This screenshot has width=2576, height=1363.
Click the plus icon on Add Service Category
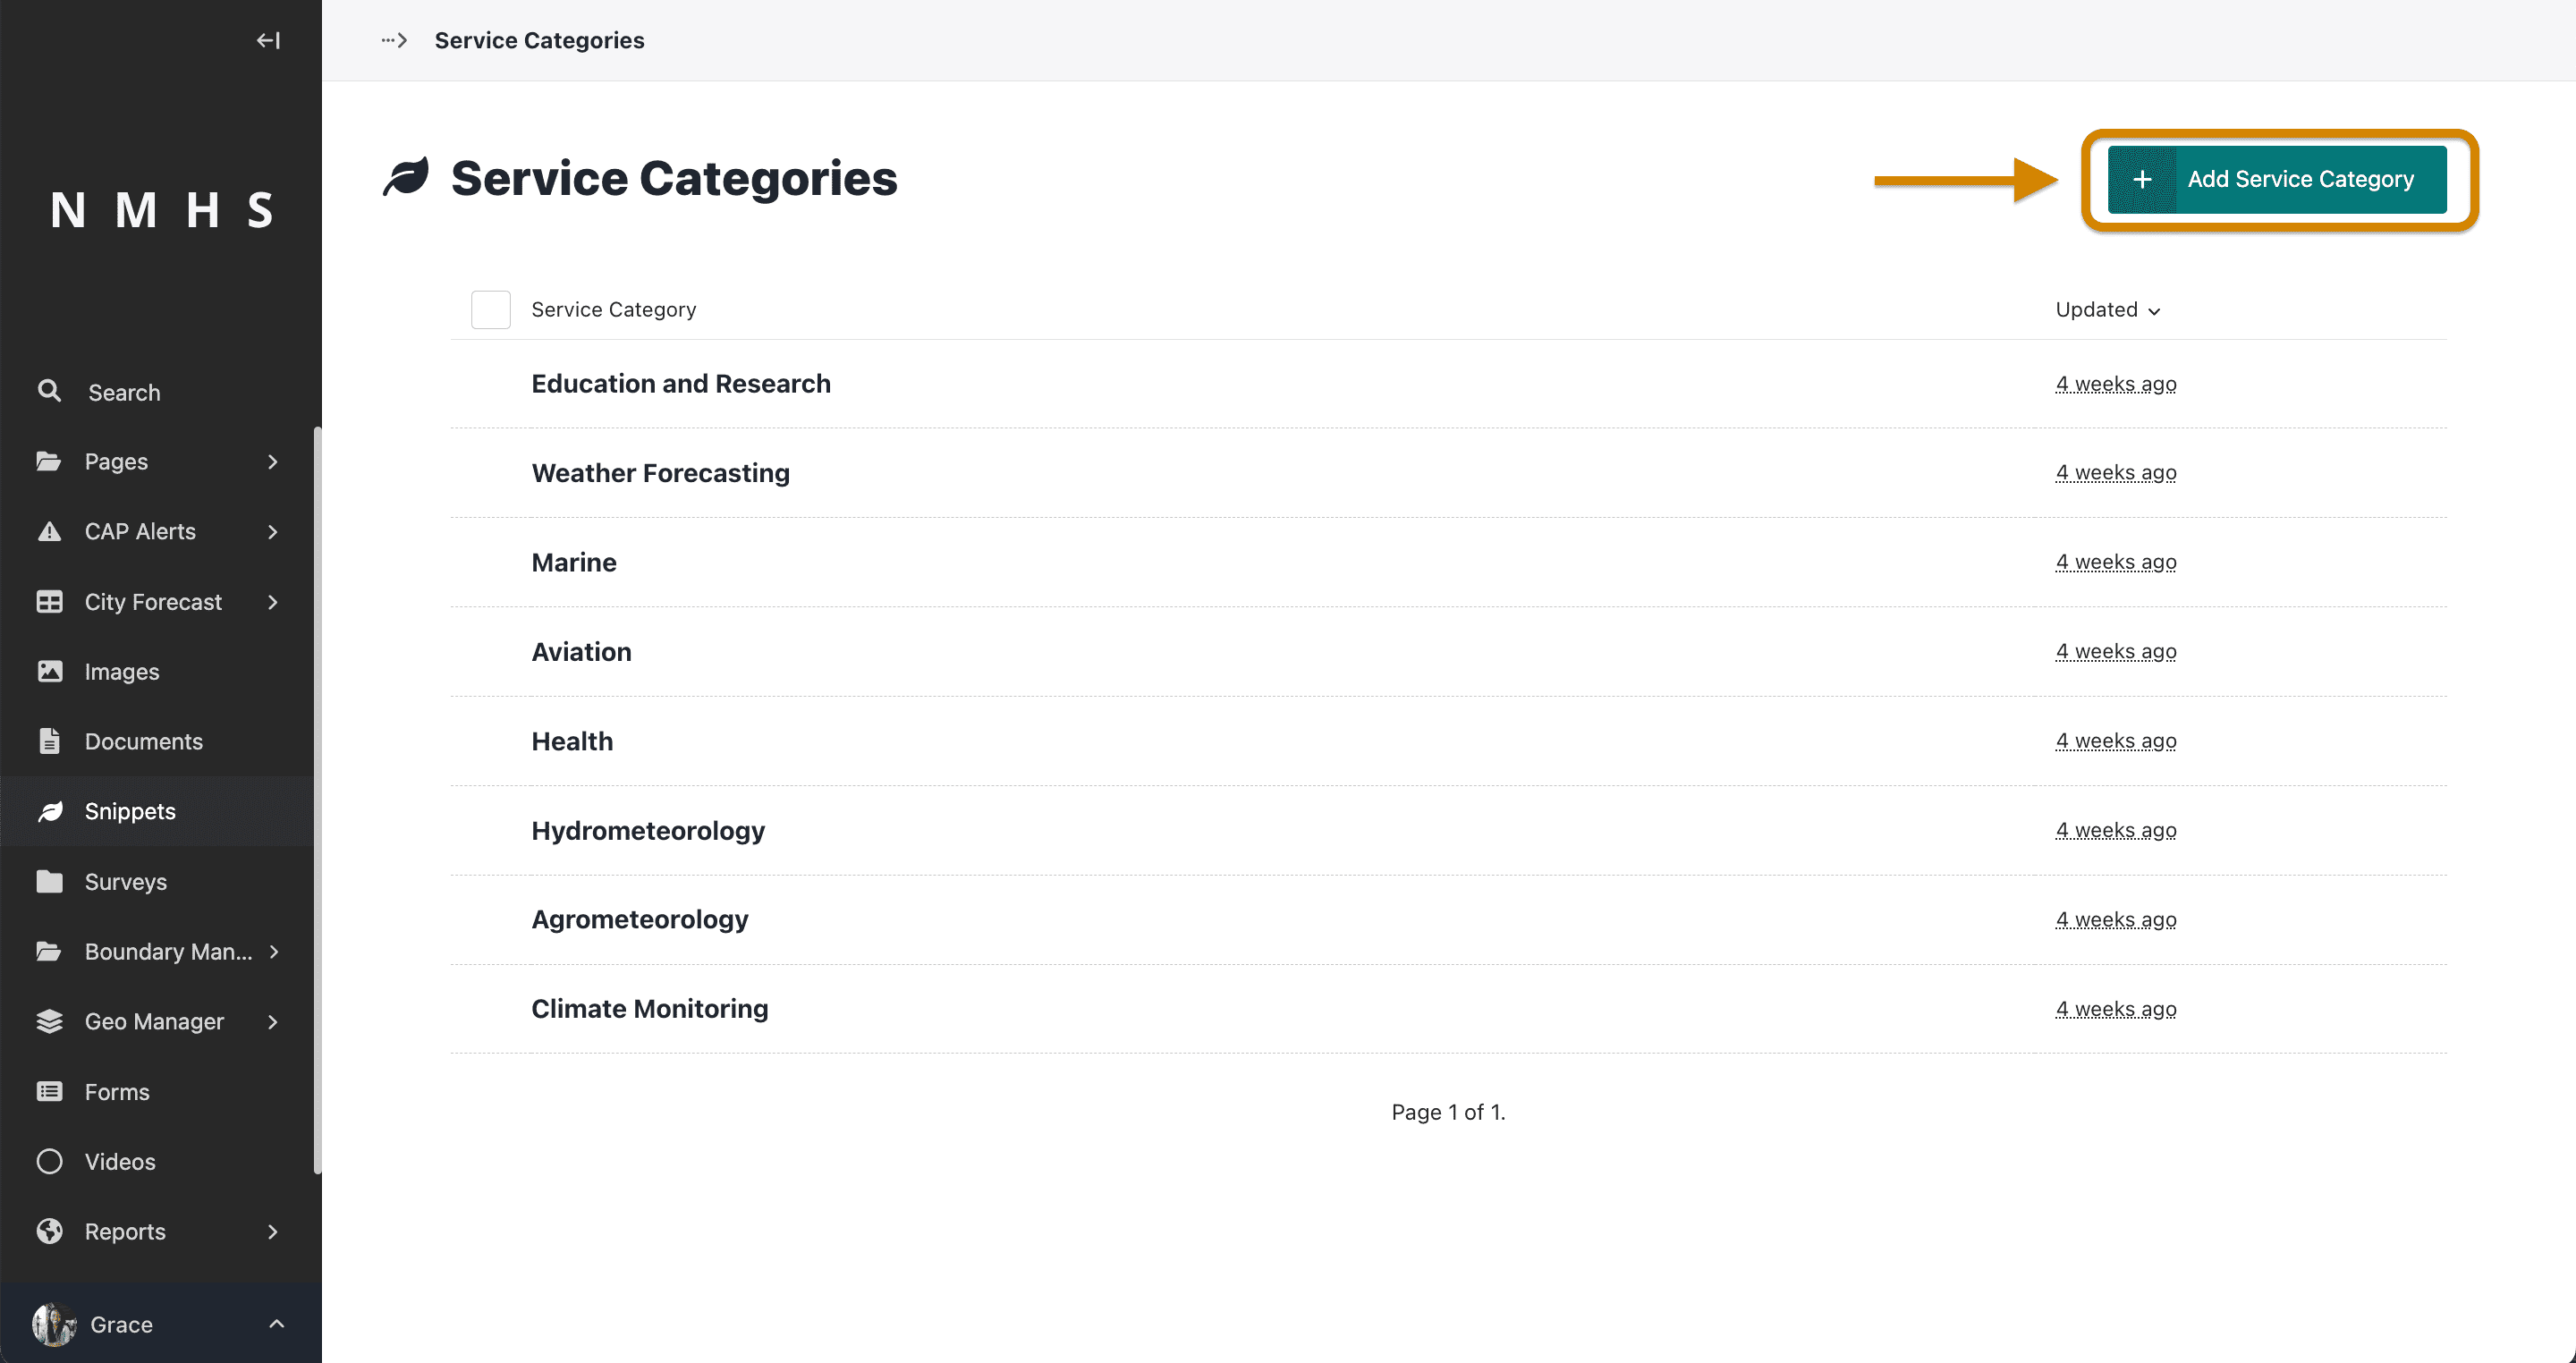[2142, 179]
